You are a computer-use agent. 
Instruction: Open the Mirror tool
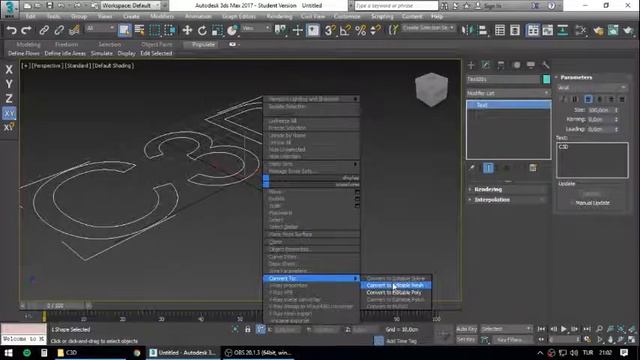pyautogui.click(x=467, y=30)
